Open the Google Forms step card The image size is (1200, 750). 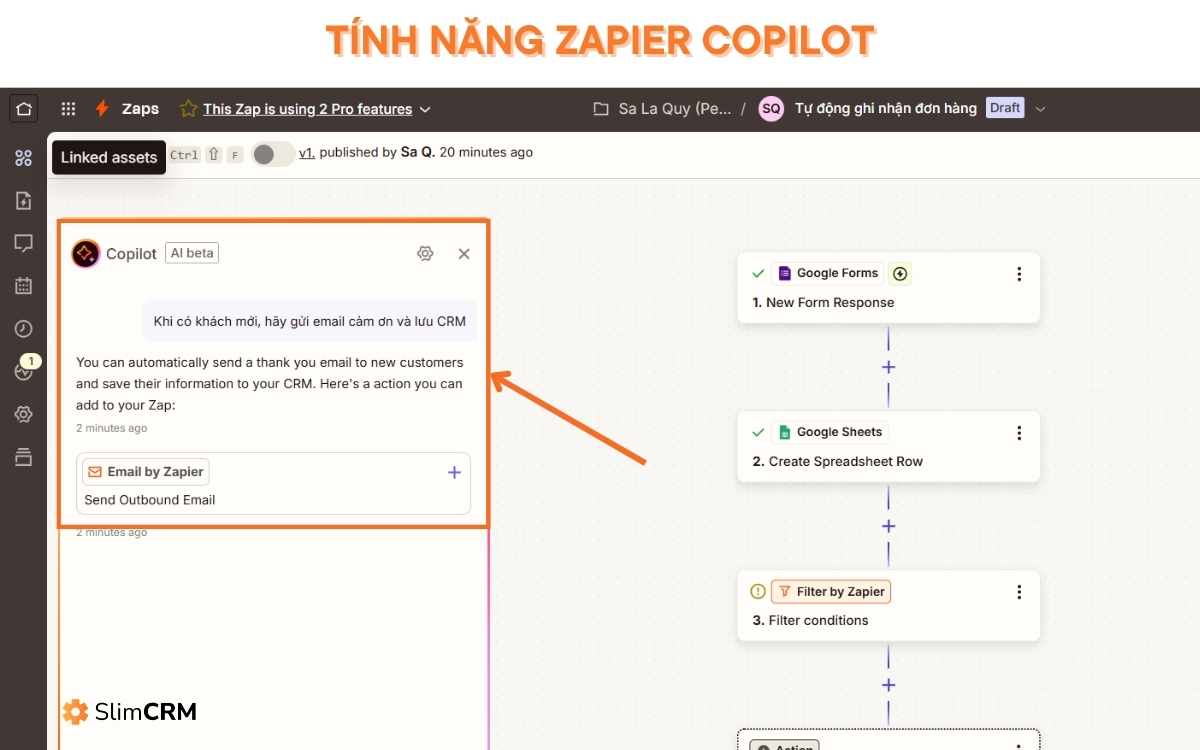pyautogui.click(x=888, y=287)
